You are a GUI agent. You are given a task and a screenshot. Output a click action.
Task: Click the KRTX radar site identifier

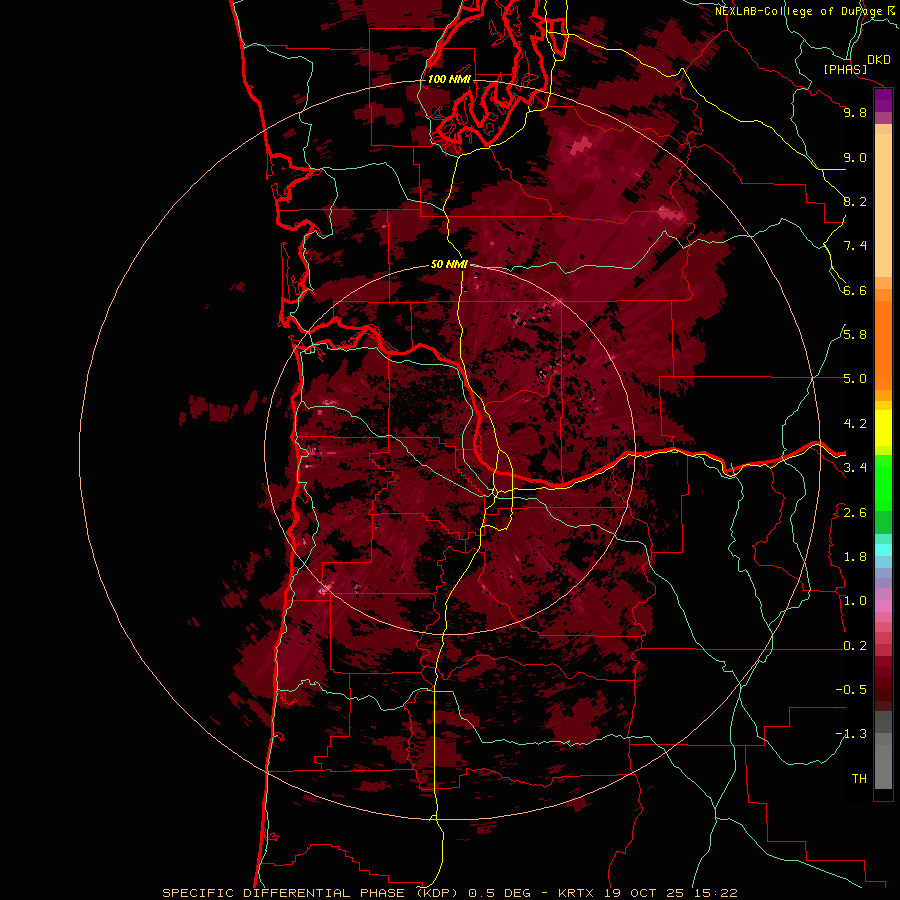[x=575, y=893]
